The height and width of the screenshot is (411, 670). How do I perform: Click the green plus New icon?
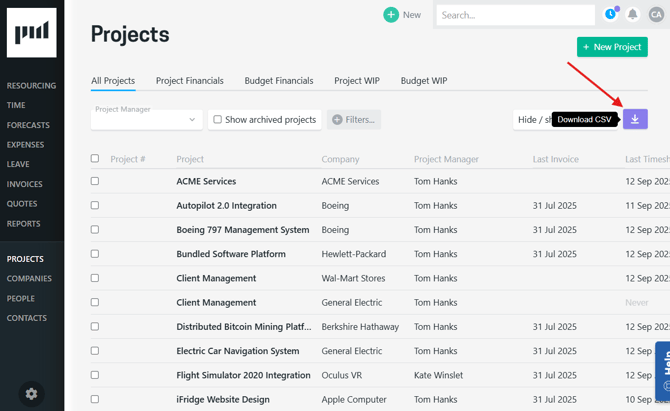[x=391, y=14]
